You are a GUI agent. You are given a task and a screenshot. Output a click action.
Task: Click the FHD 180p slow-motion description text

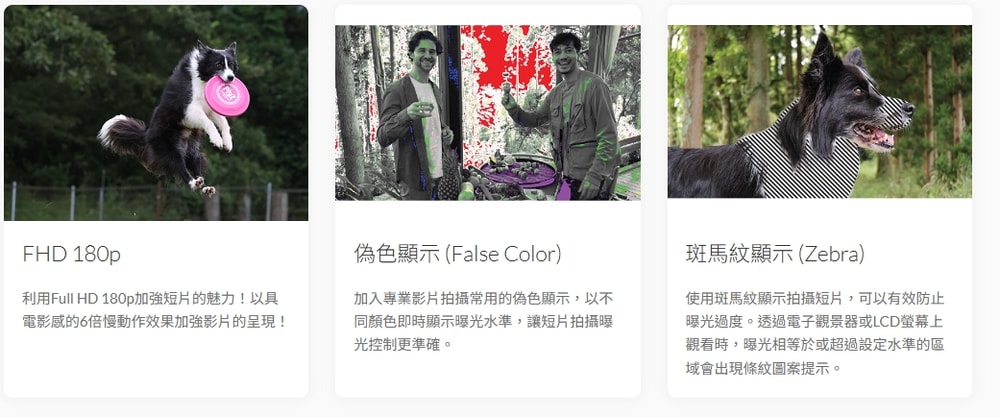coord(155,310)
